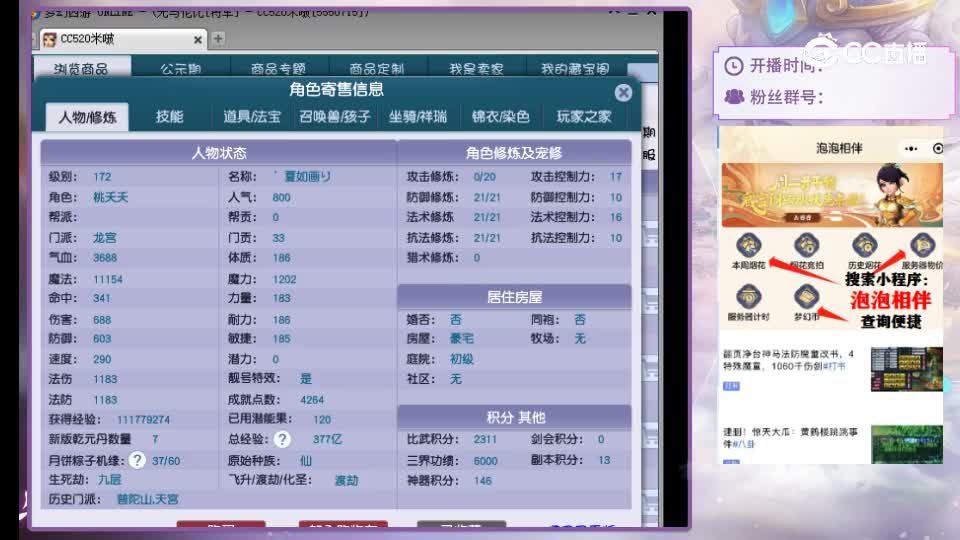Open the 1060千伤剑 article title

(x=789, y=360)
